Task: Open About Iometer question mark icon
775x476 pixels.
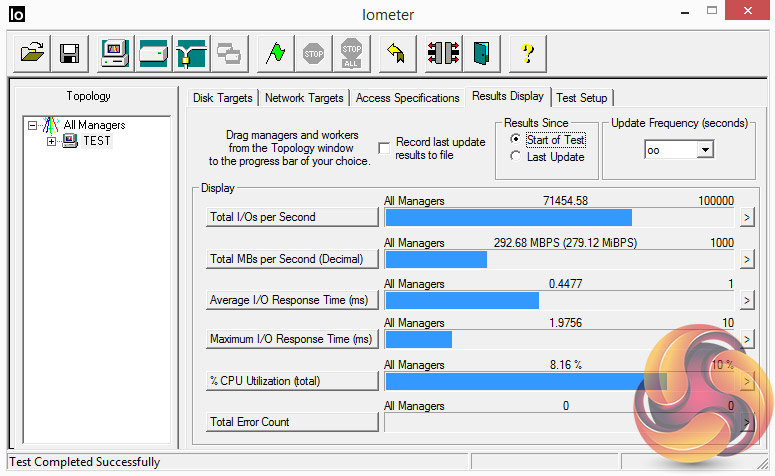Action: [527, 53]
